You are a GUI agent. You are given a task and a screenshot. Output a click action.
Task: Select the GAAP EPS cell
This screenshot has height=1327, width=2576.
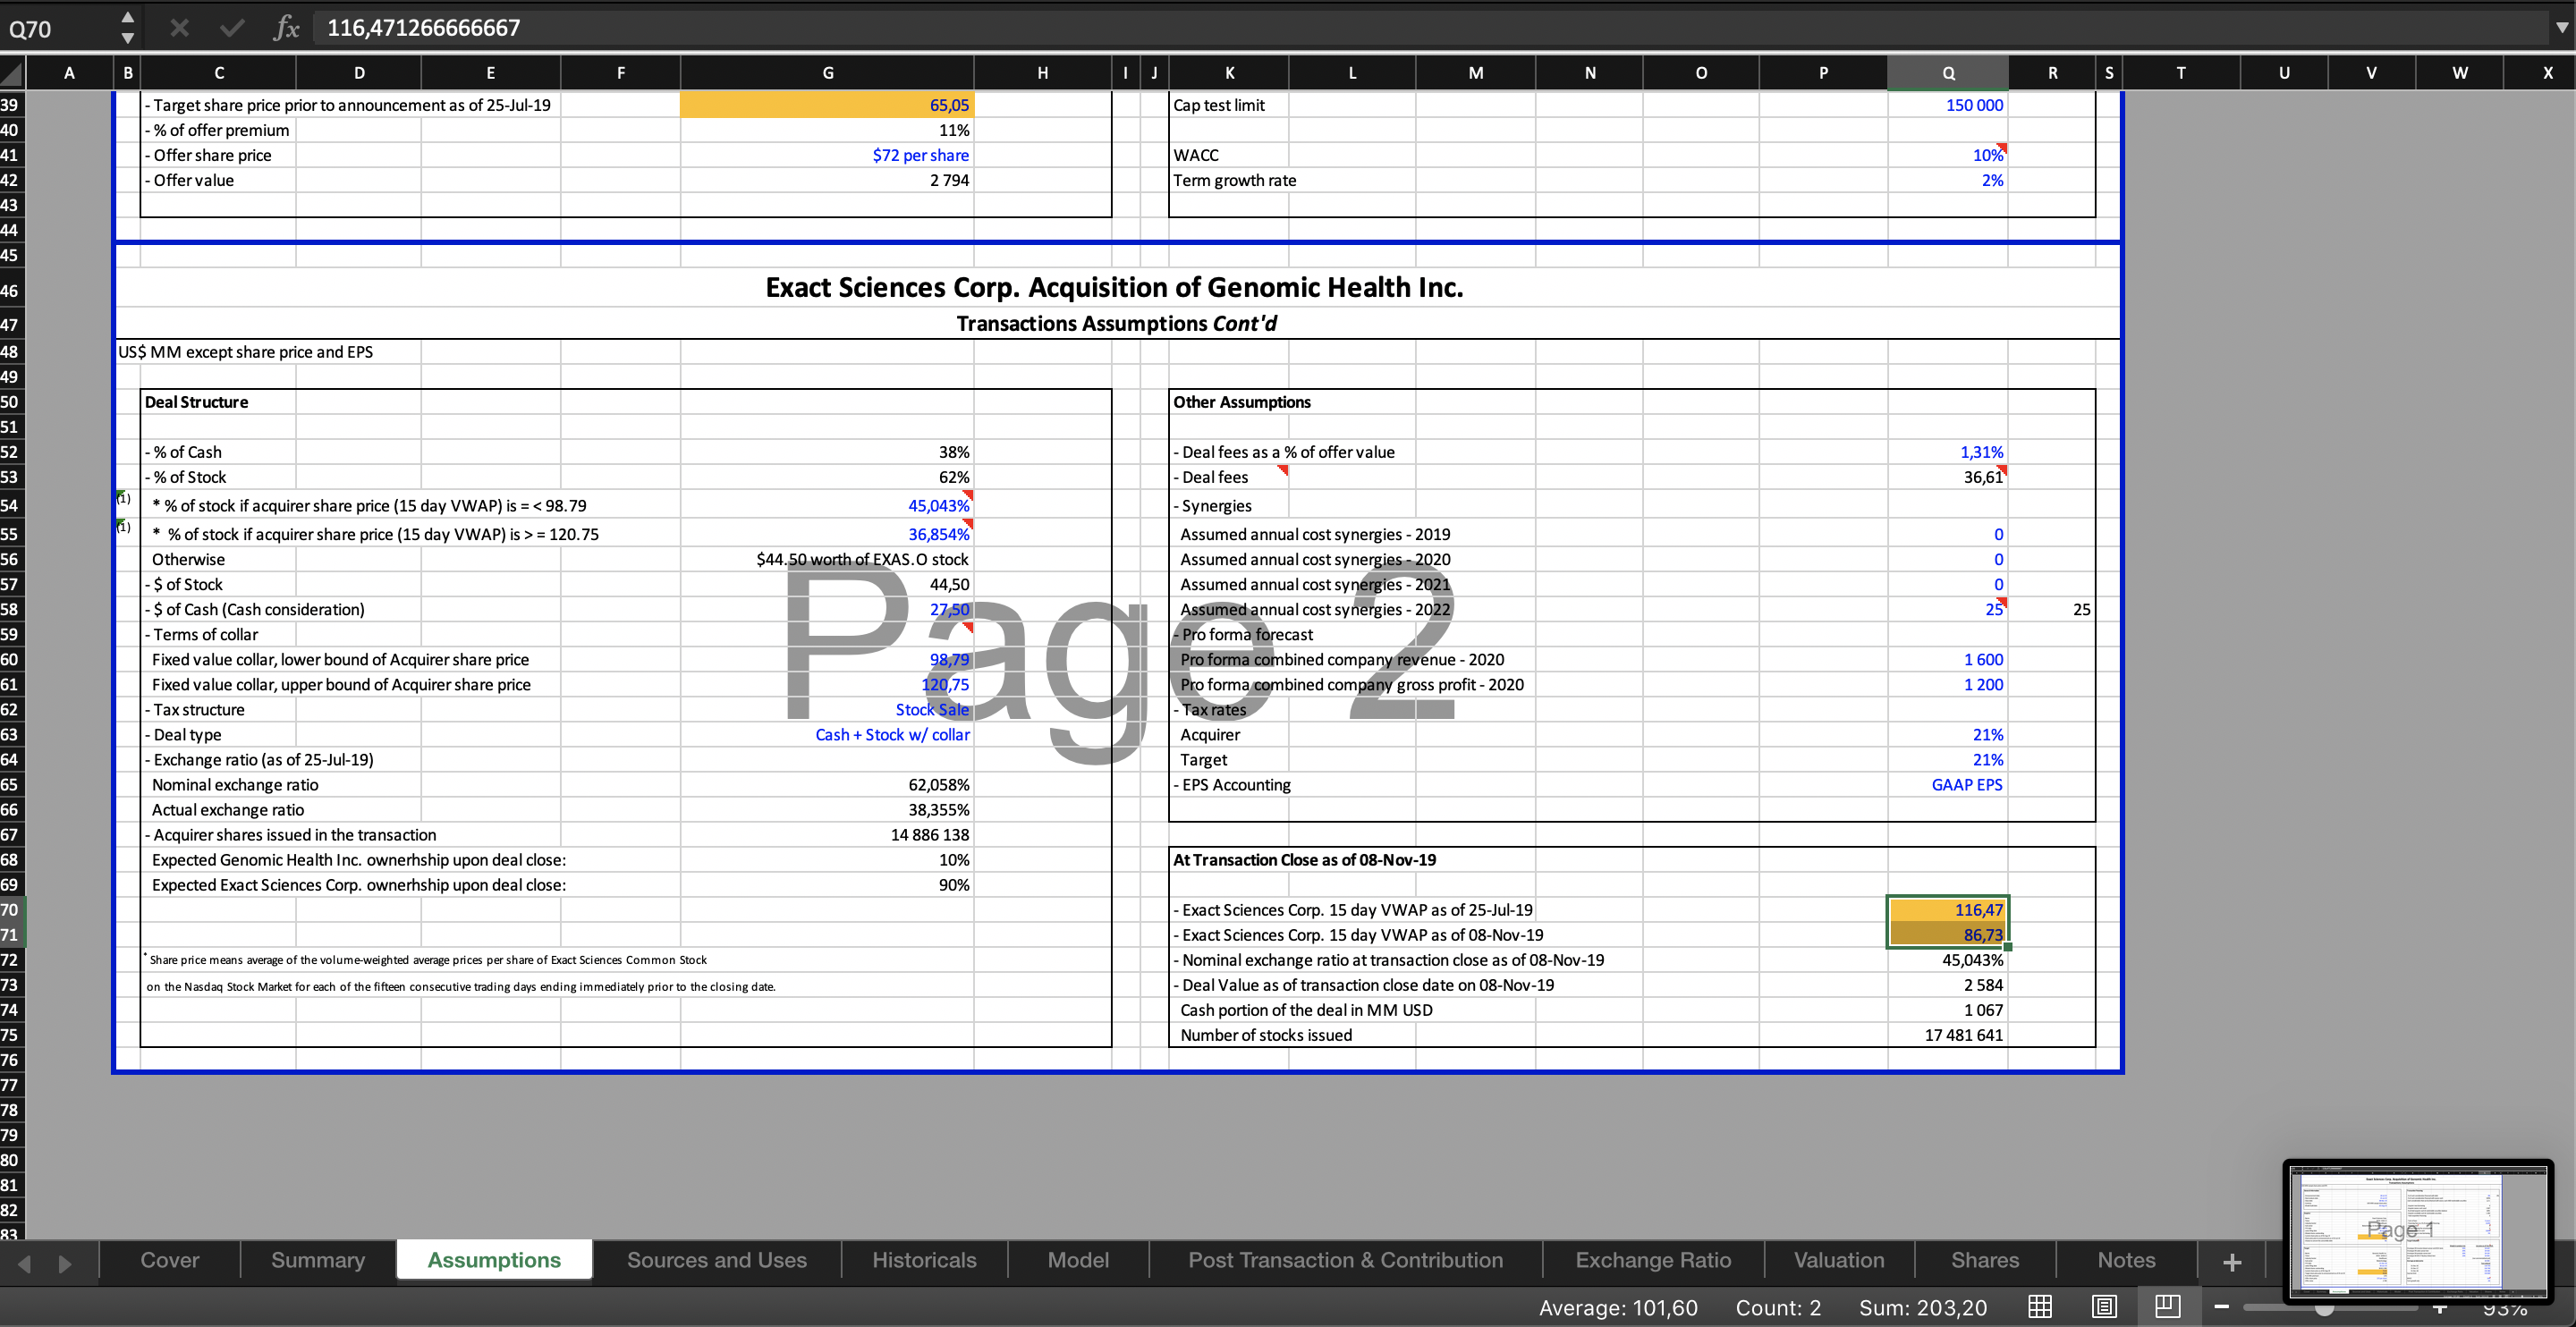(1948, 785)
